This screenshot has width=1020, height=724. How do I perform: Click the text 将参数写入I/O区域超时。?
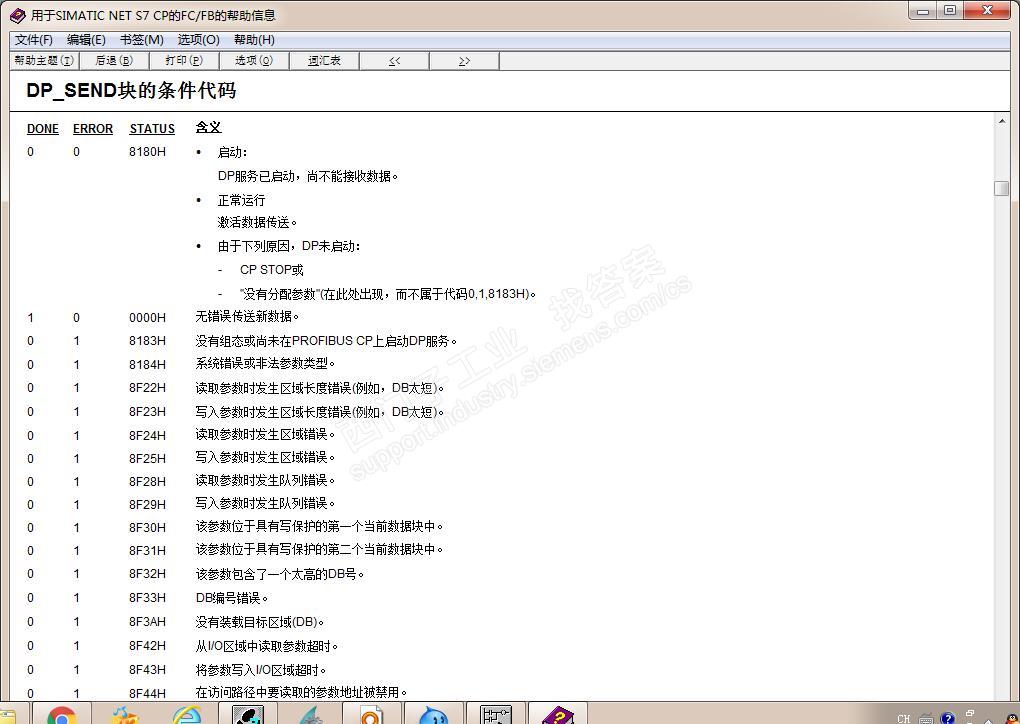[261, 669]
